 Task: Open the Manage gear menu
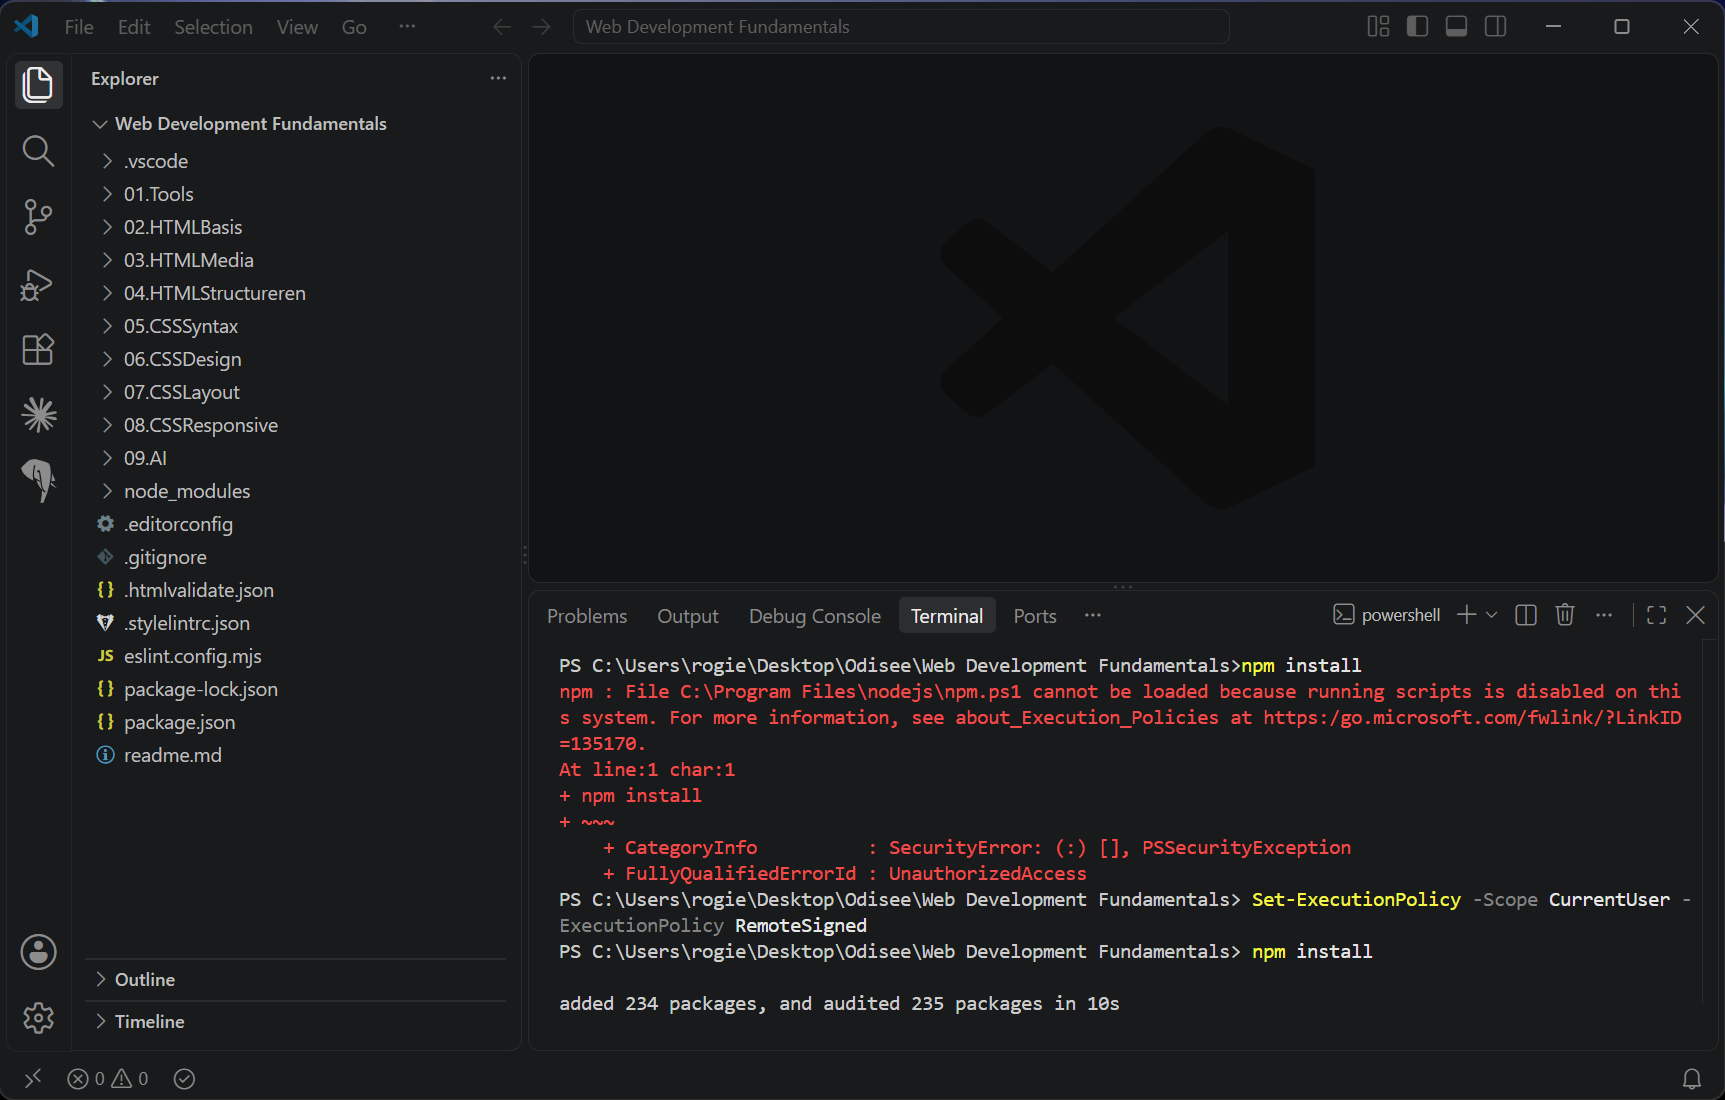[38, 1018]
